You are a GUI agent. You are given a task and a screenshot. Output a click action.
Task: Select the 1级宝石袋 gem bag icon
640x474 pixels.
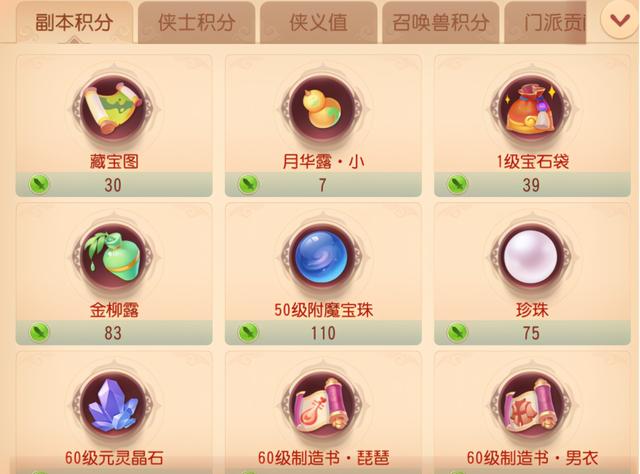tap(532, 109)
